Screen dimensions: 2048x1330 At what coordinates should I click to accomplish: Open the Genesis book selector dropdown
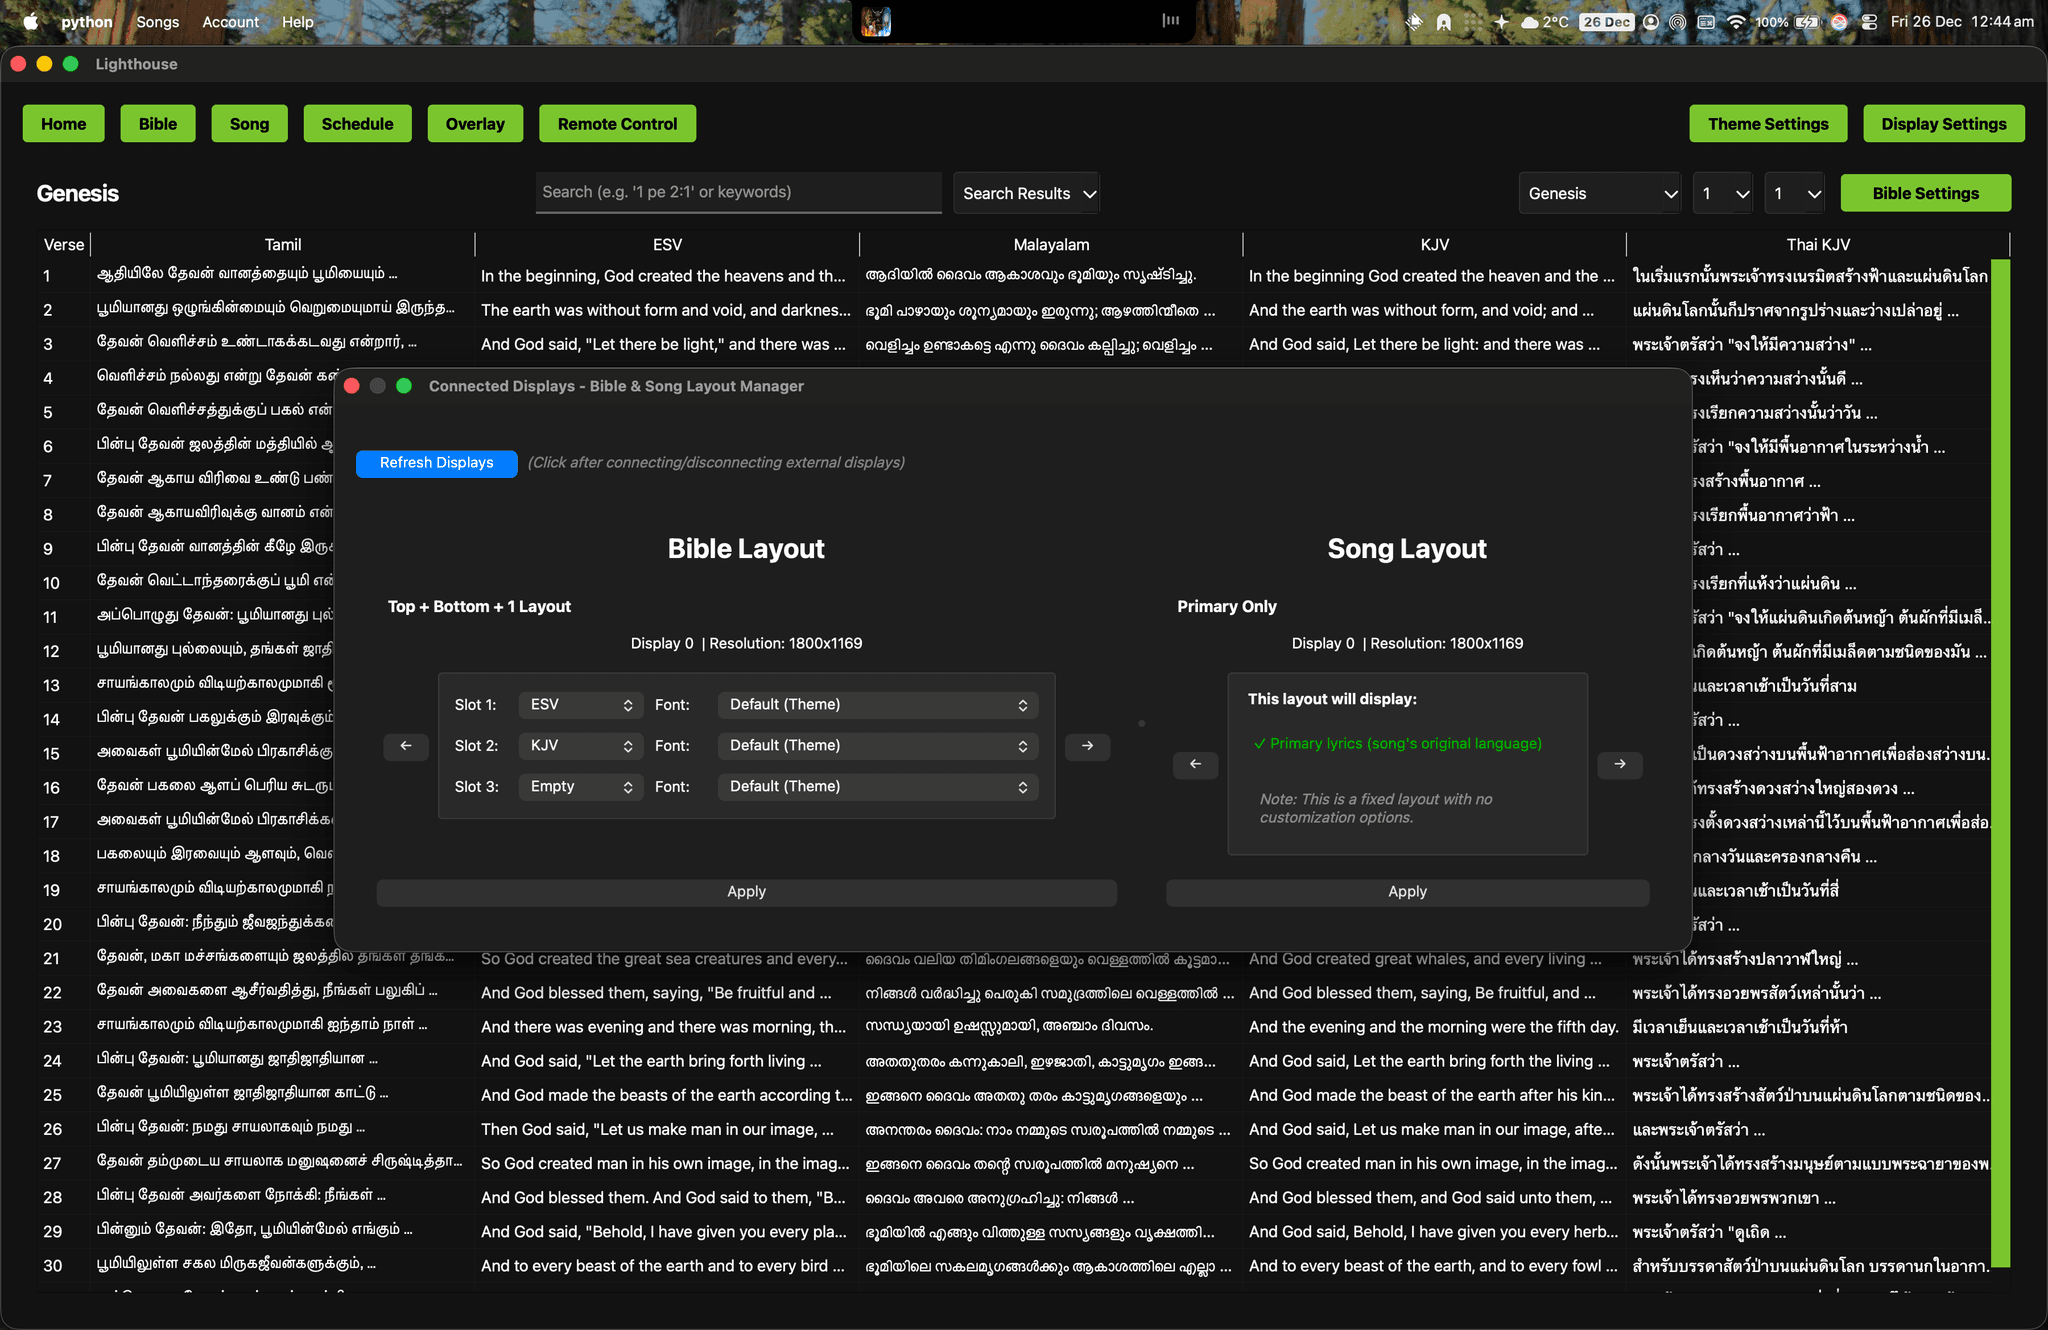click(1601, 194)
